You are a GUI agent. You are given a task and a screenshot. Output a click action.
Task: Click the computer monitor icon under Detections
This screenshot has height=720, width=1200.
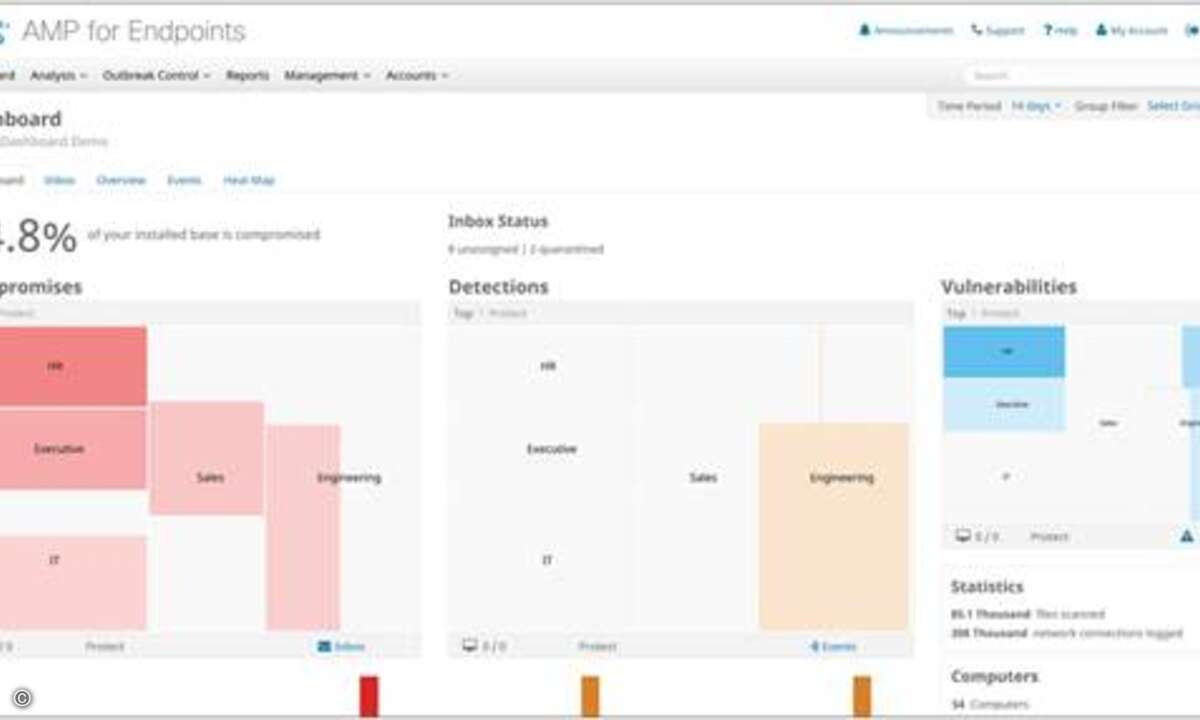[x=469, y=646]
